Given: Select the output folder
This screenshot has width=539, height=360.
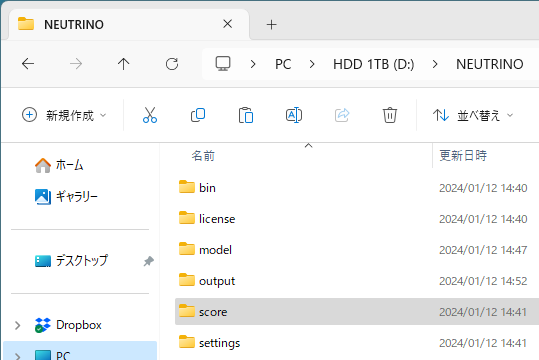Looking at the screenshot, I should pyautogui.click(x=357, y=281).
